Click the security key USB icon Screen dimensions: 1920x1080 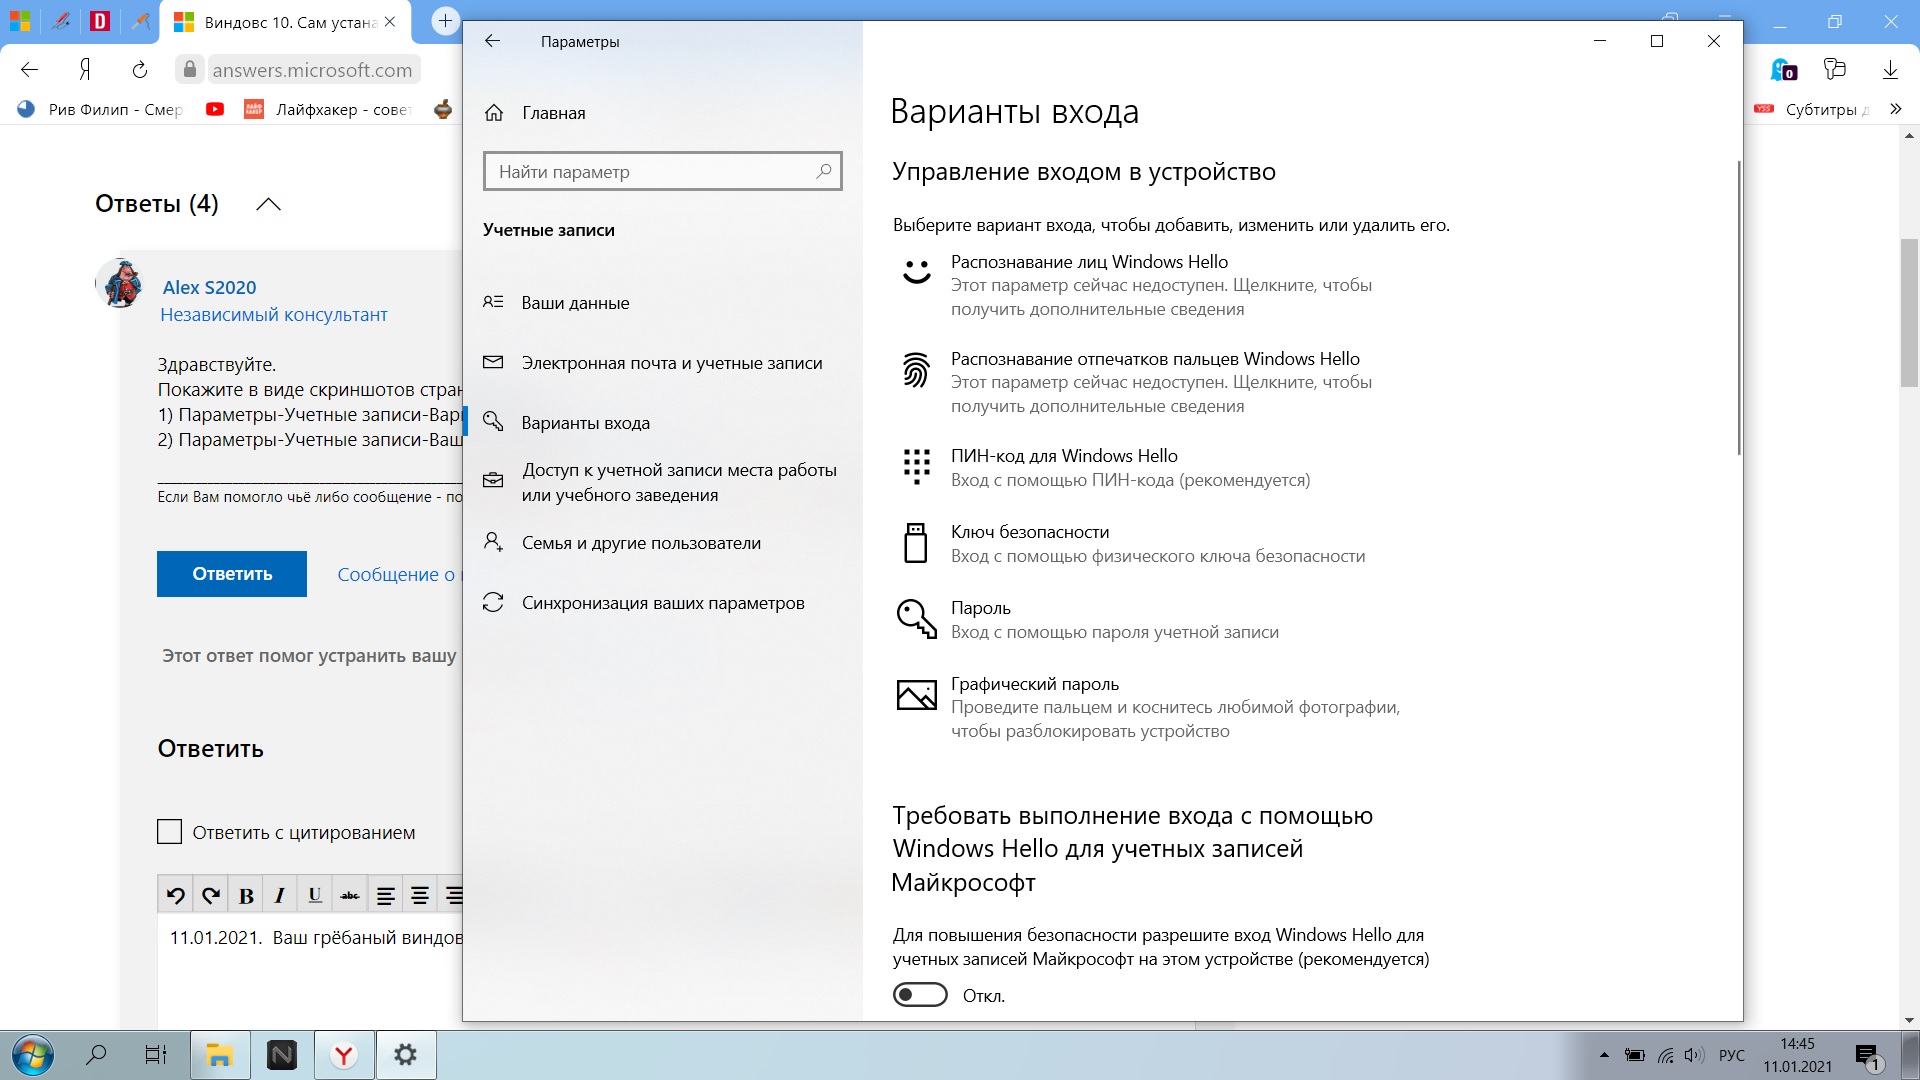916,543
